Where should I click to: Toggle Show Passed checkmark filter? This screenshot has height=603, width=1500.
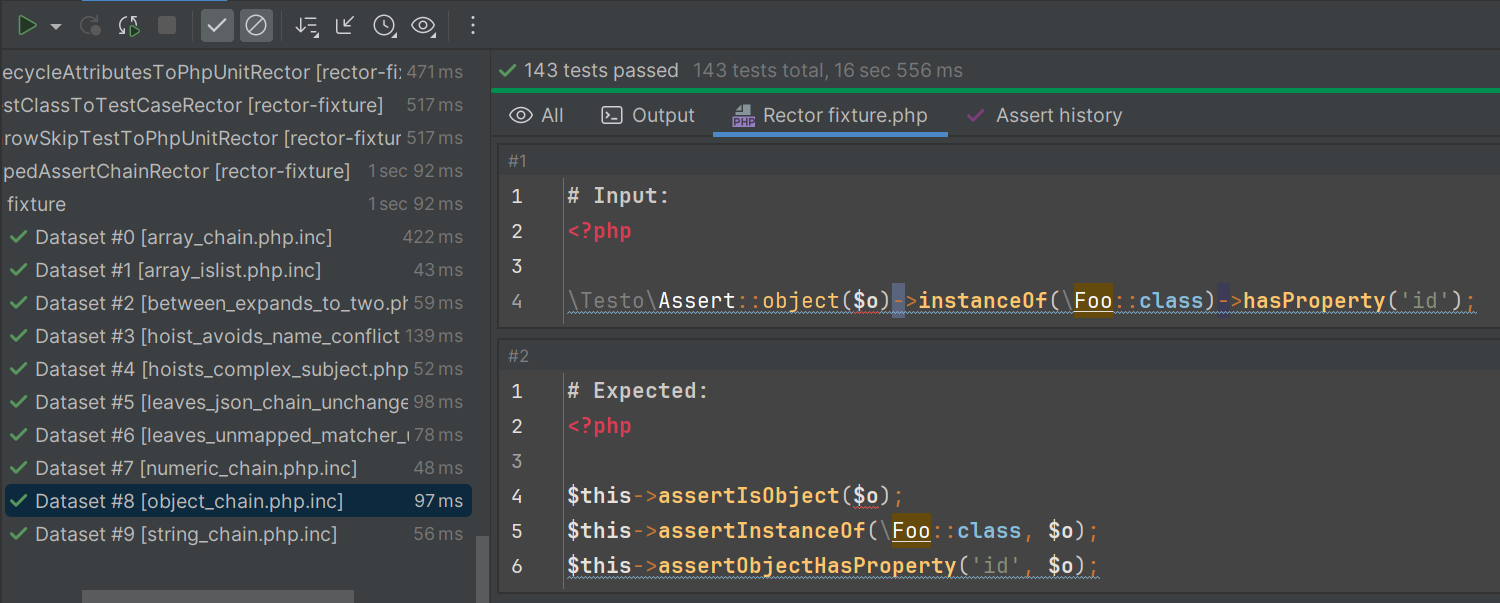(217, 26)
